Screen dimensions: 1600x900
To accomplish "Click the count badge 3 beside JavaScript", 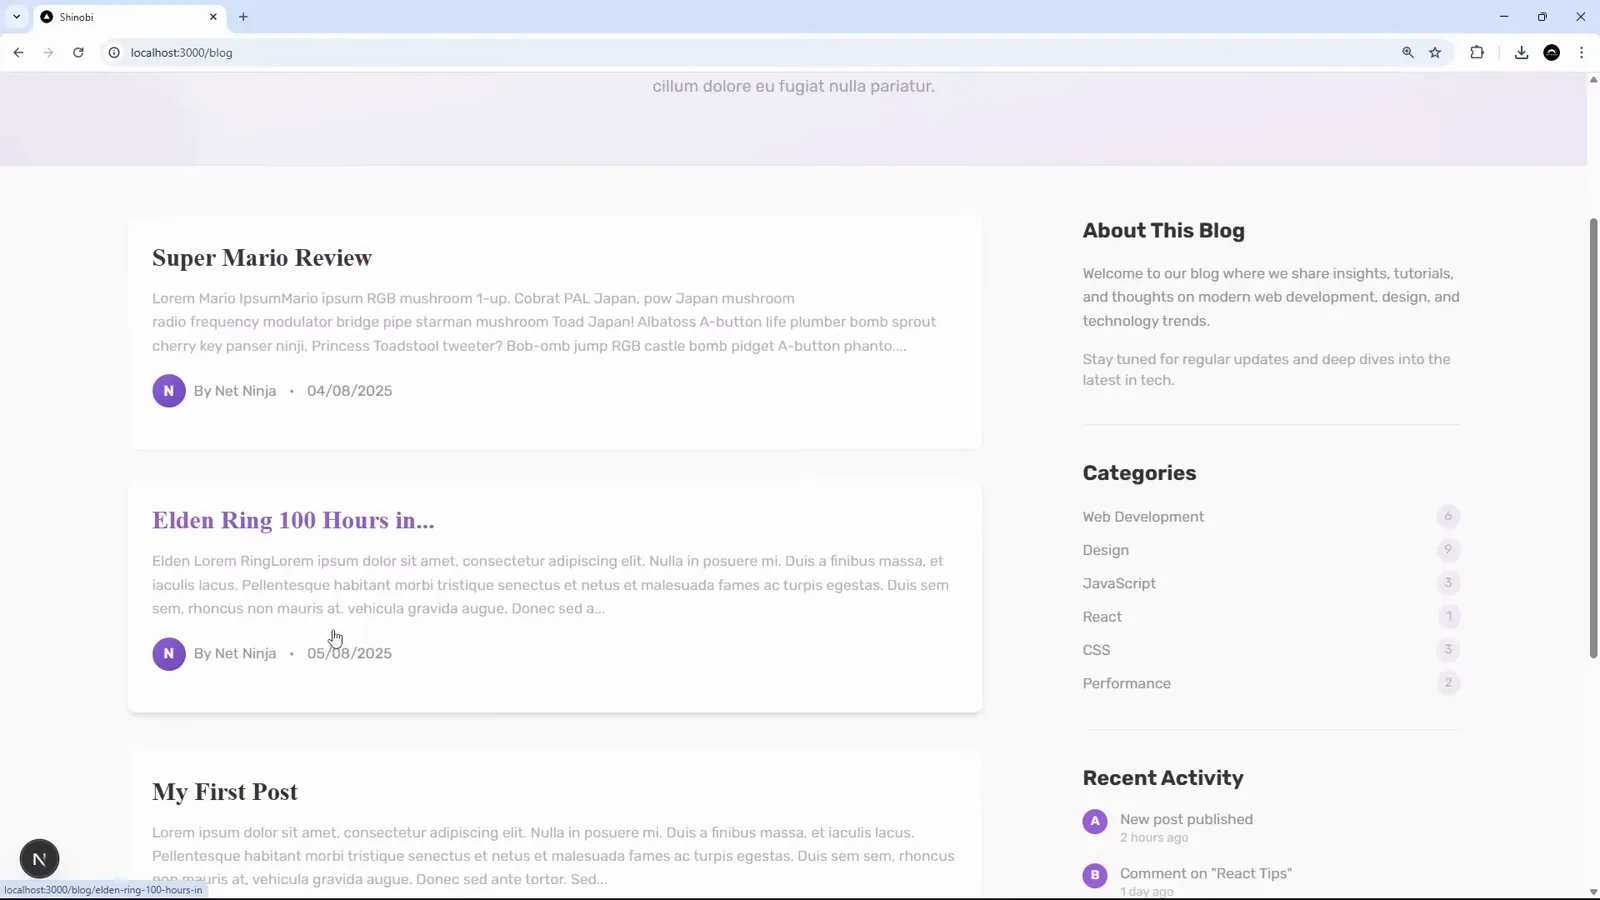I will (x=1448, y=583).
